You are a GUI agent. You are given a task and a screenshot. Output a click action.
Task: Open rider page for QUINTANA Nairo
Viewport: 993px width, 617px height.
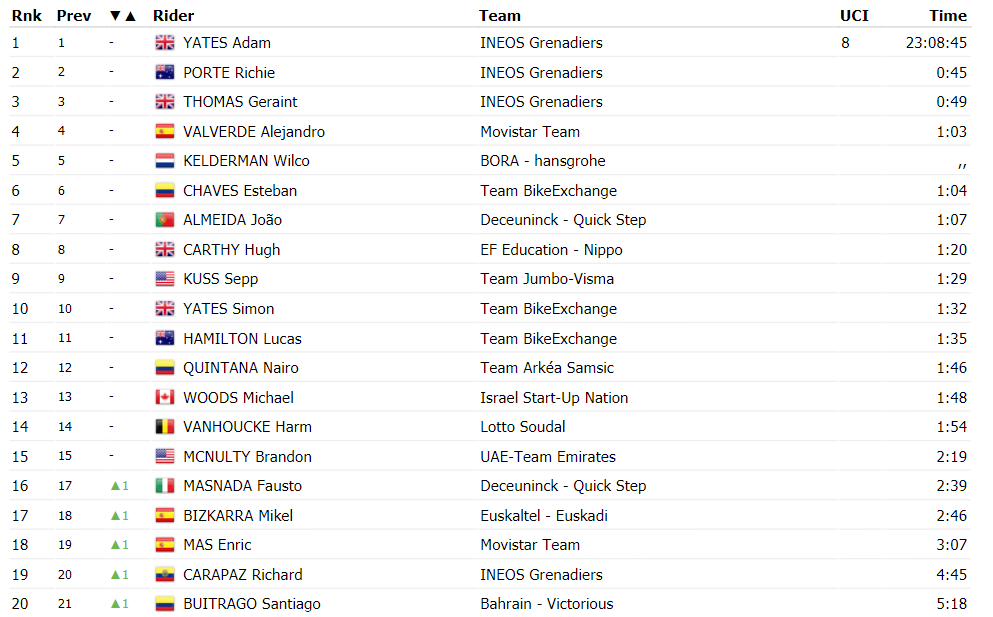[x=241, y=368]
